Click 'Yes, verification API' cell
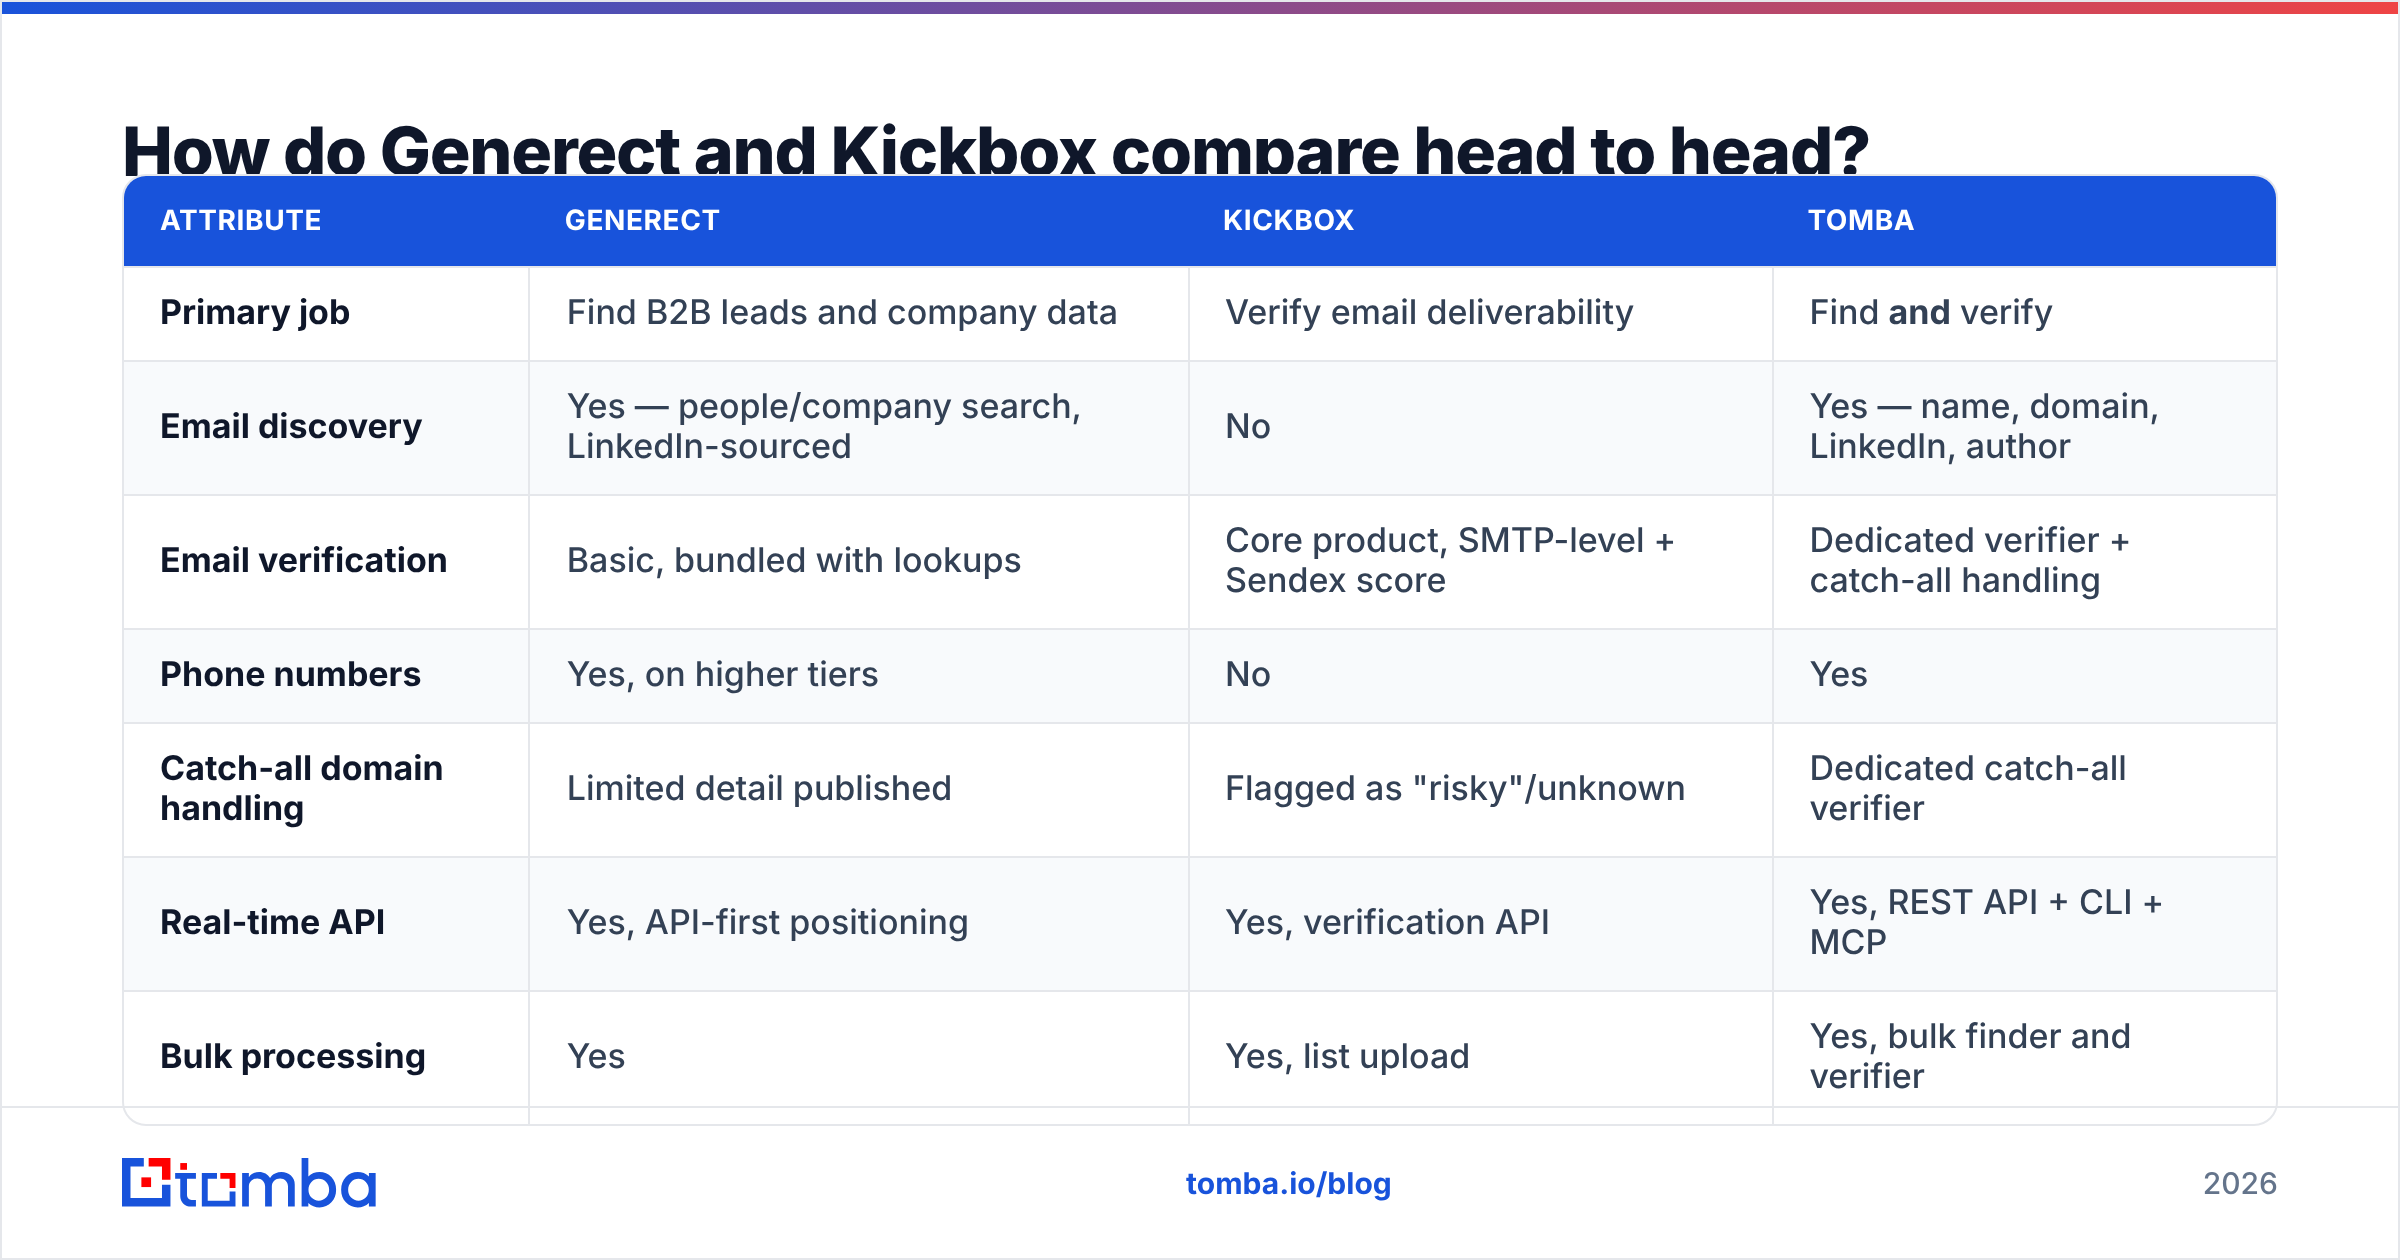 click(1387, 923)
